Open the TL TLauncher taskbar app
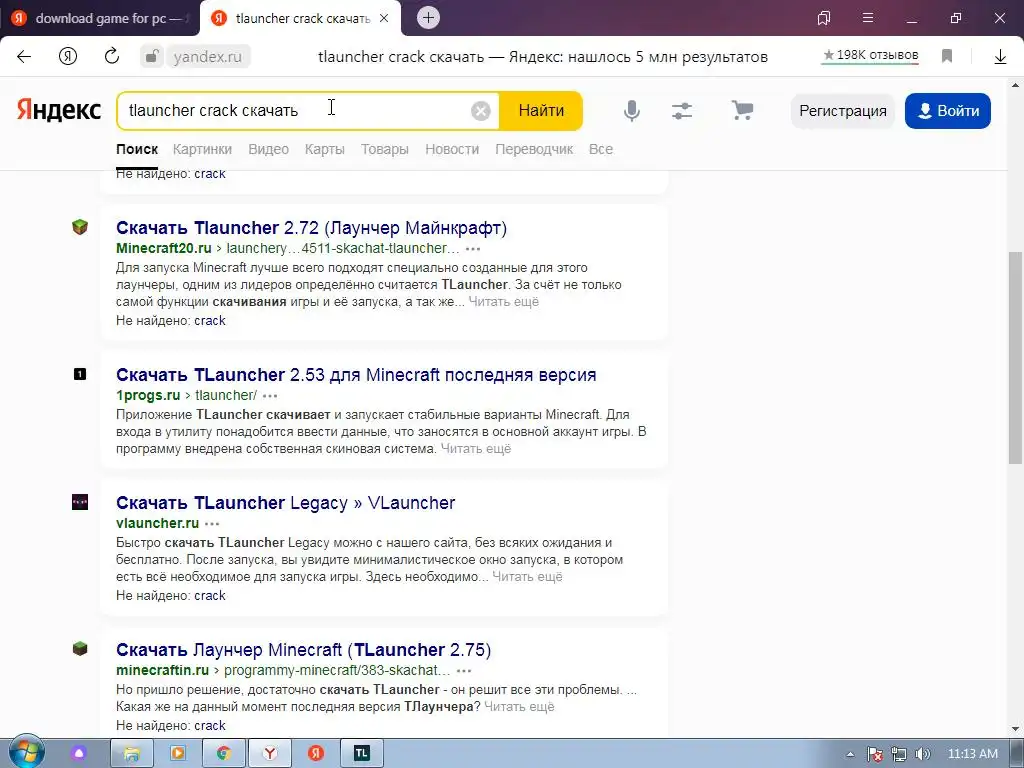The width and height of the screenshot is (1024, 768). coord(362,754)
